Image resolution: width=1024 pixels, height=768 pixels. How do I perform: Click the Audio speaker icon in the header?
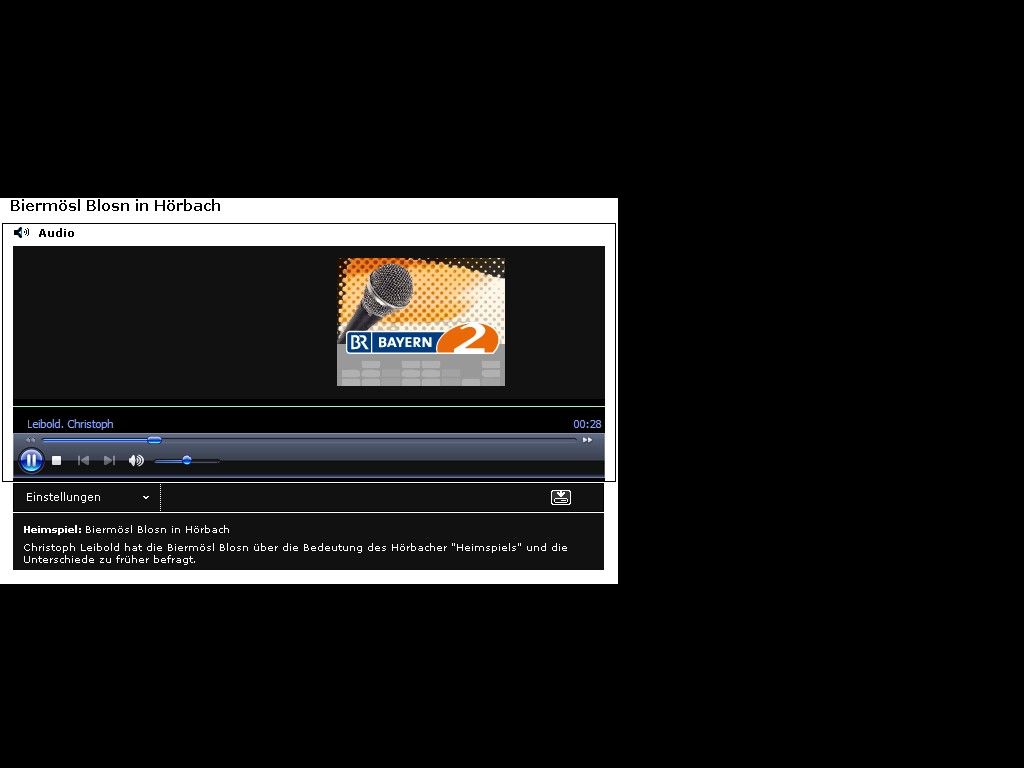pyautogui.click(x=22, y=232)
